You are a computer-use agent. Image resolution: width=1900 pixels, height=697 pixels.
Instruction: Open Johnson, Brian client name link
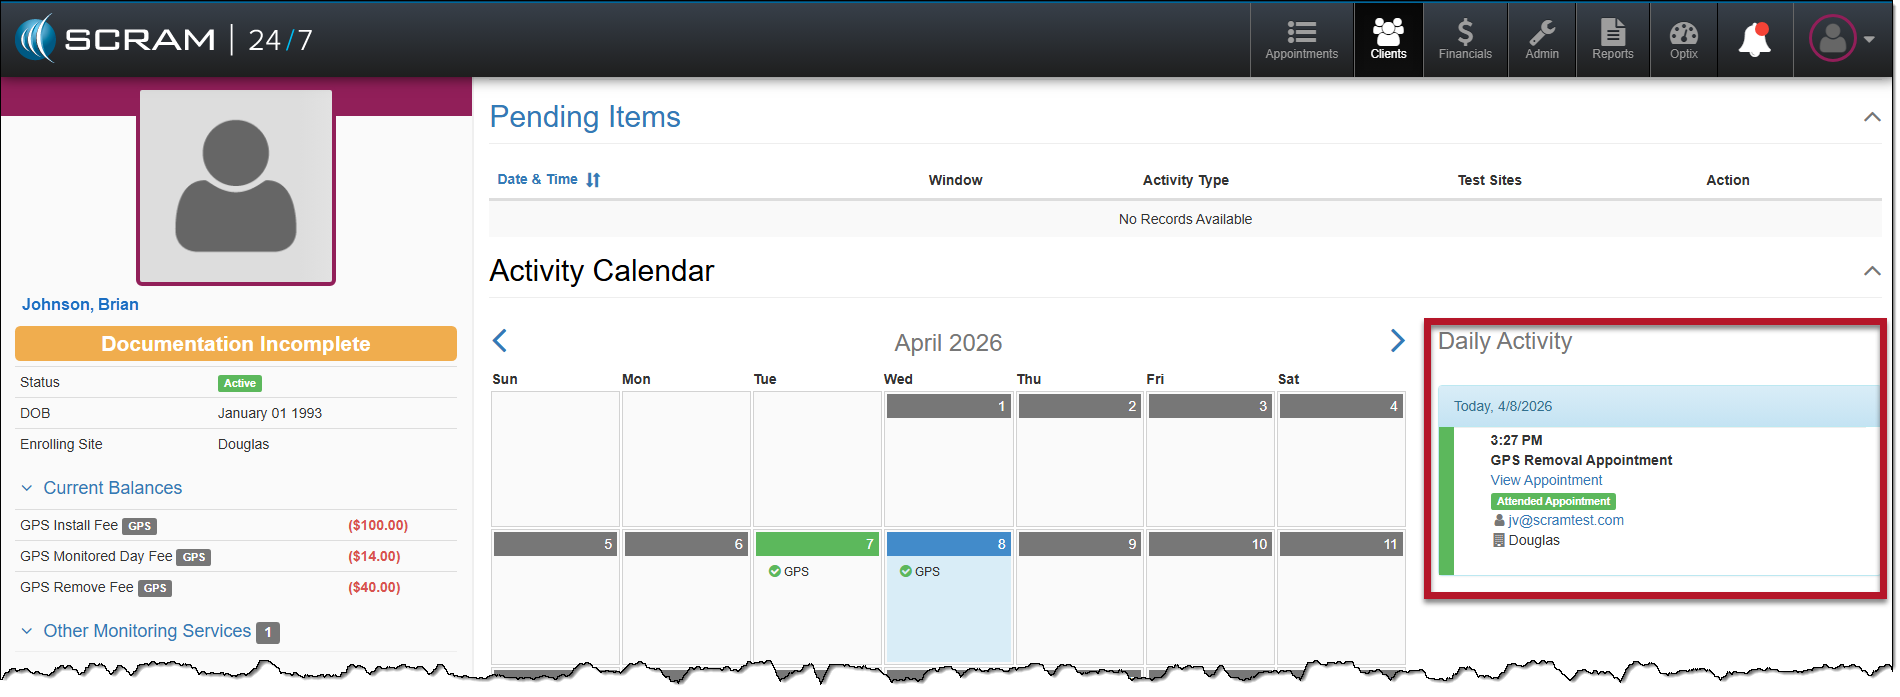pos(80,304)
